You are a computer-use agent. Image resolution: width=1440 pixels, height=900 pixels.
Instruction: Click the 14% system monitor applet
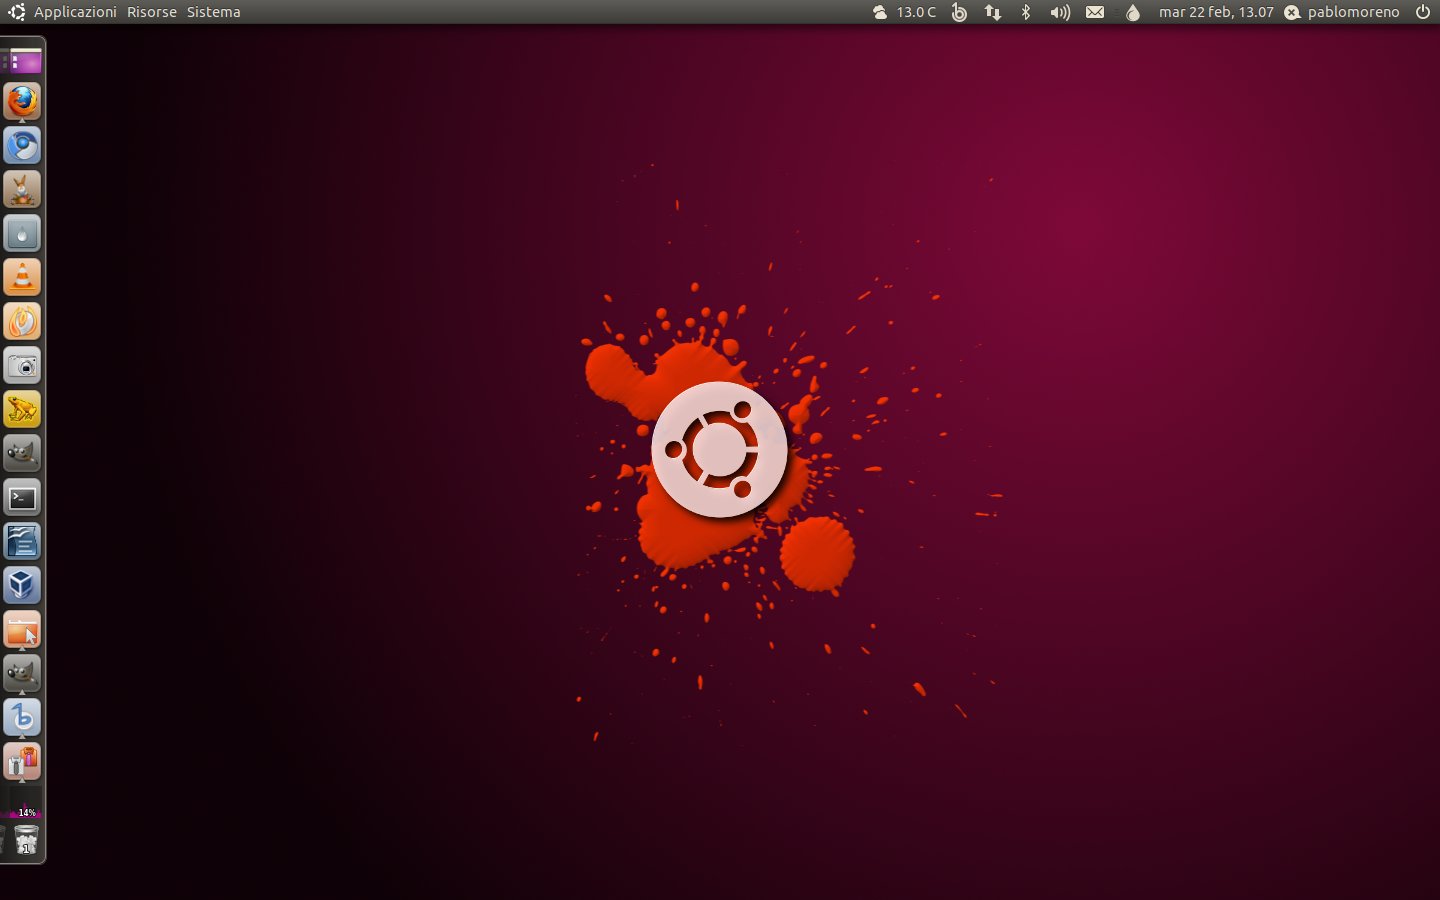pos(25,802)
